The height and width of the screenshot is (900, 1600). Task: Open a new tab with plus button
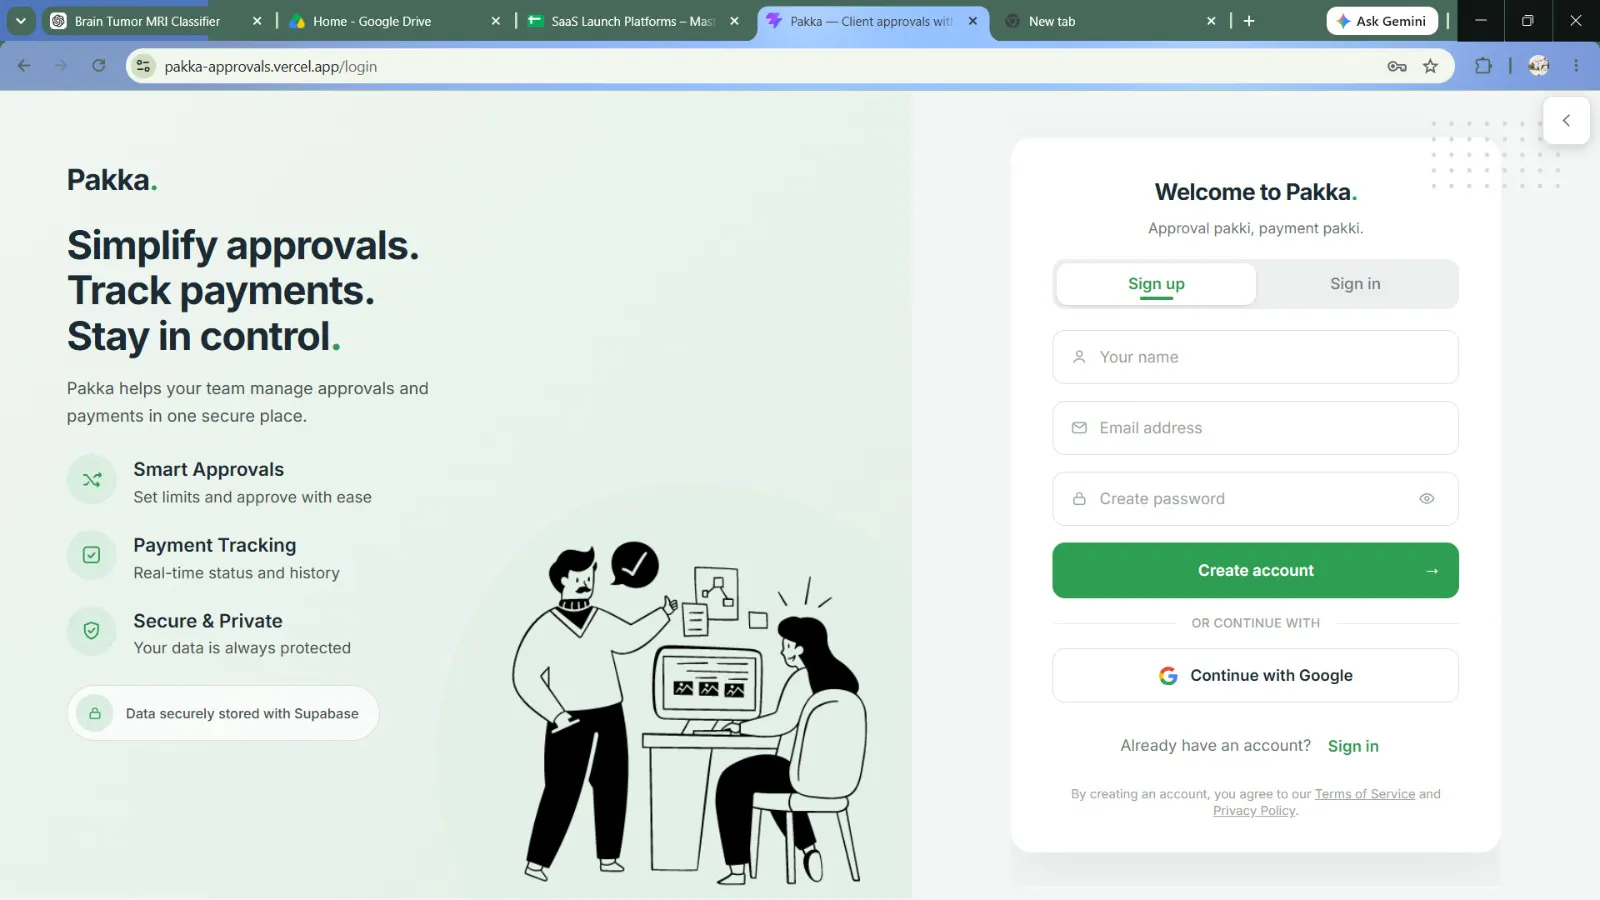(1249, 21)
